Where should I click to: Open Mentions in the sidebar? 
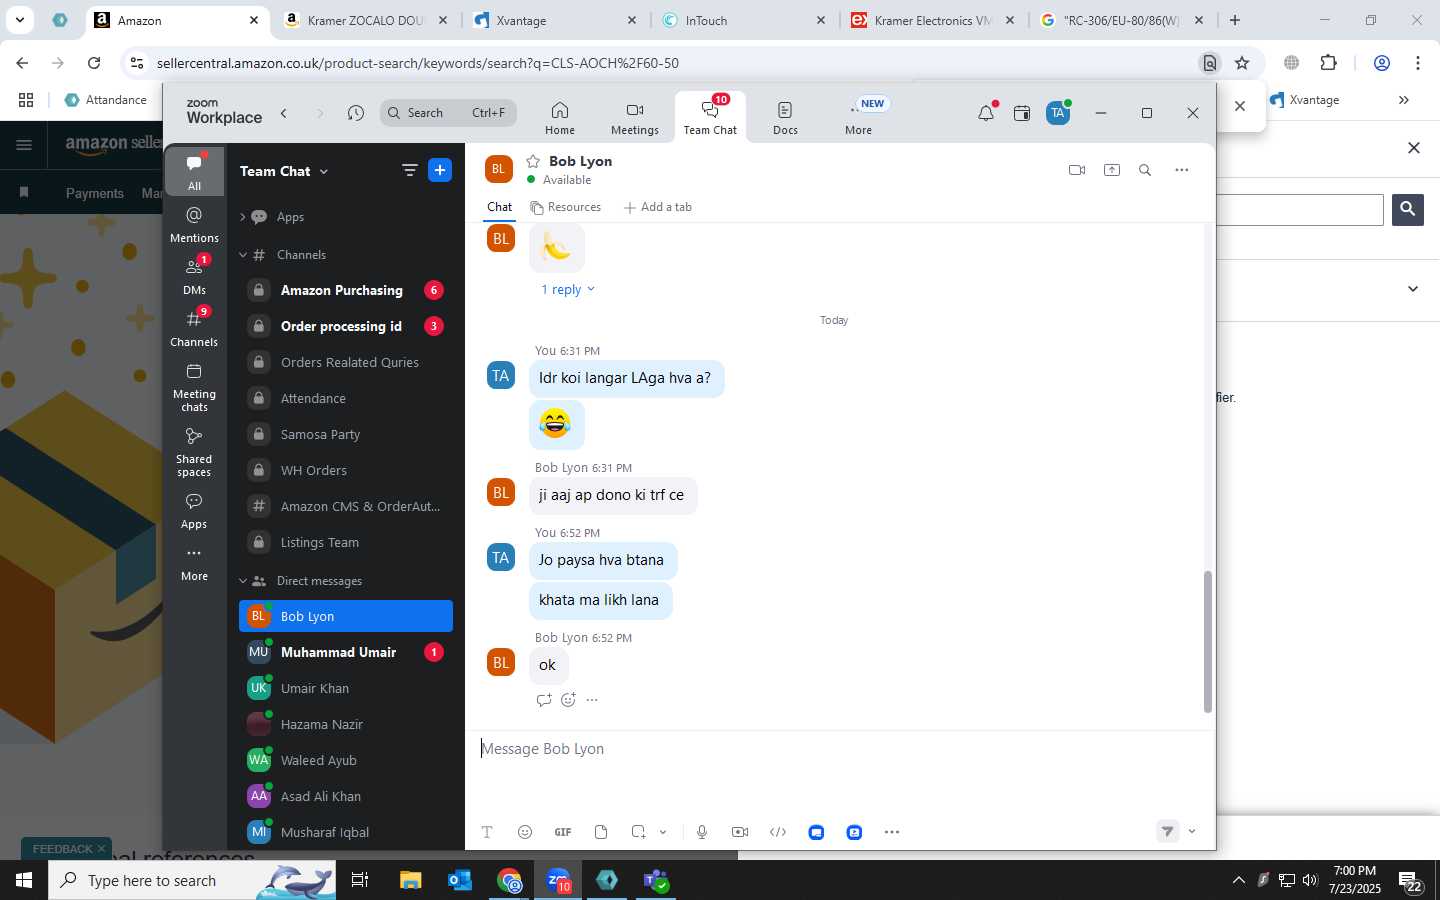[194, 225]
